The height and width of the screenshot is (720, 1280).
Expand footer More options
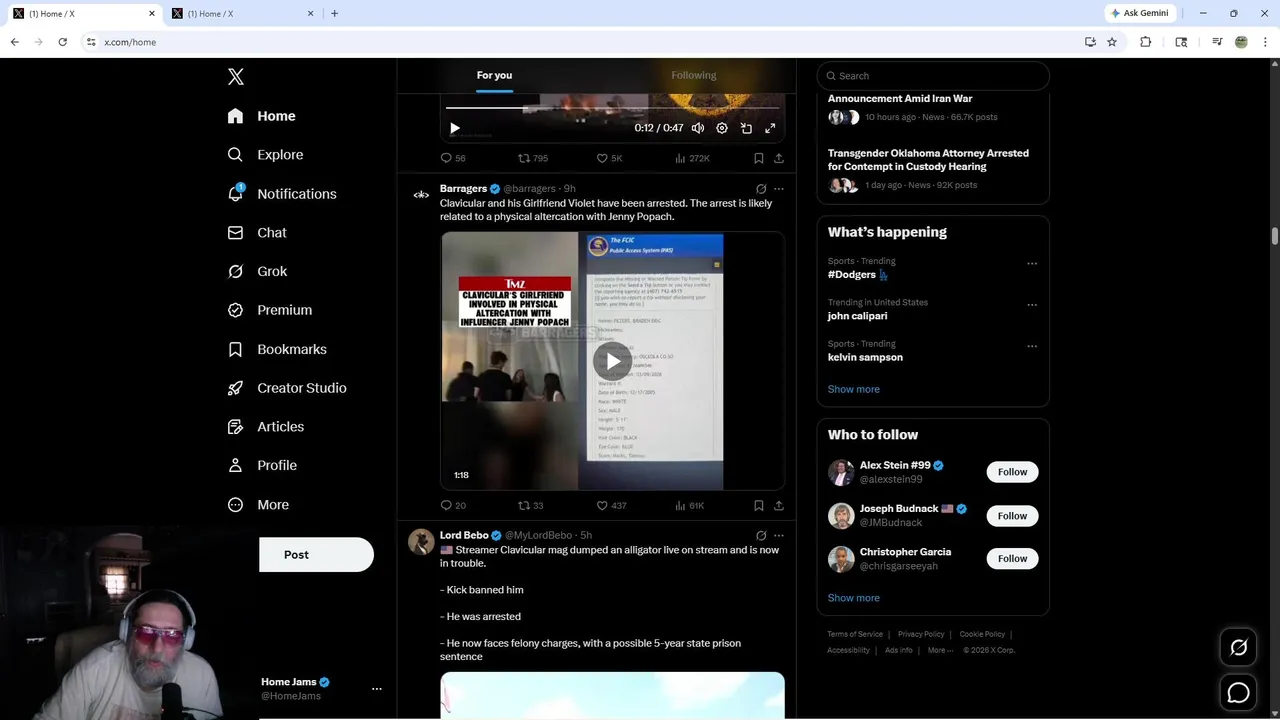(x=939, y=650)
